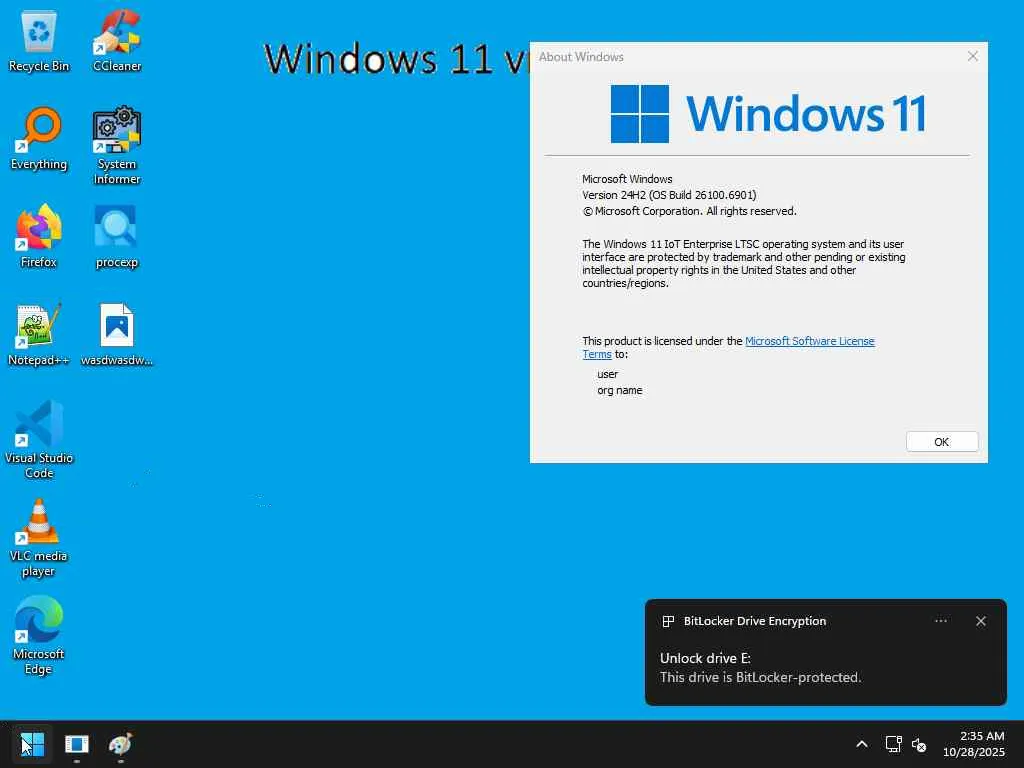Click the 'Version 24H2 (OS Build 26100.6901)' text
1024x768 pixels.
[x=669, y=195]
